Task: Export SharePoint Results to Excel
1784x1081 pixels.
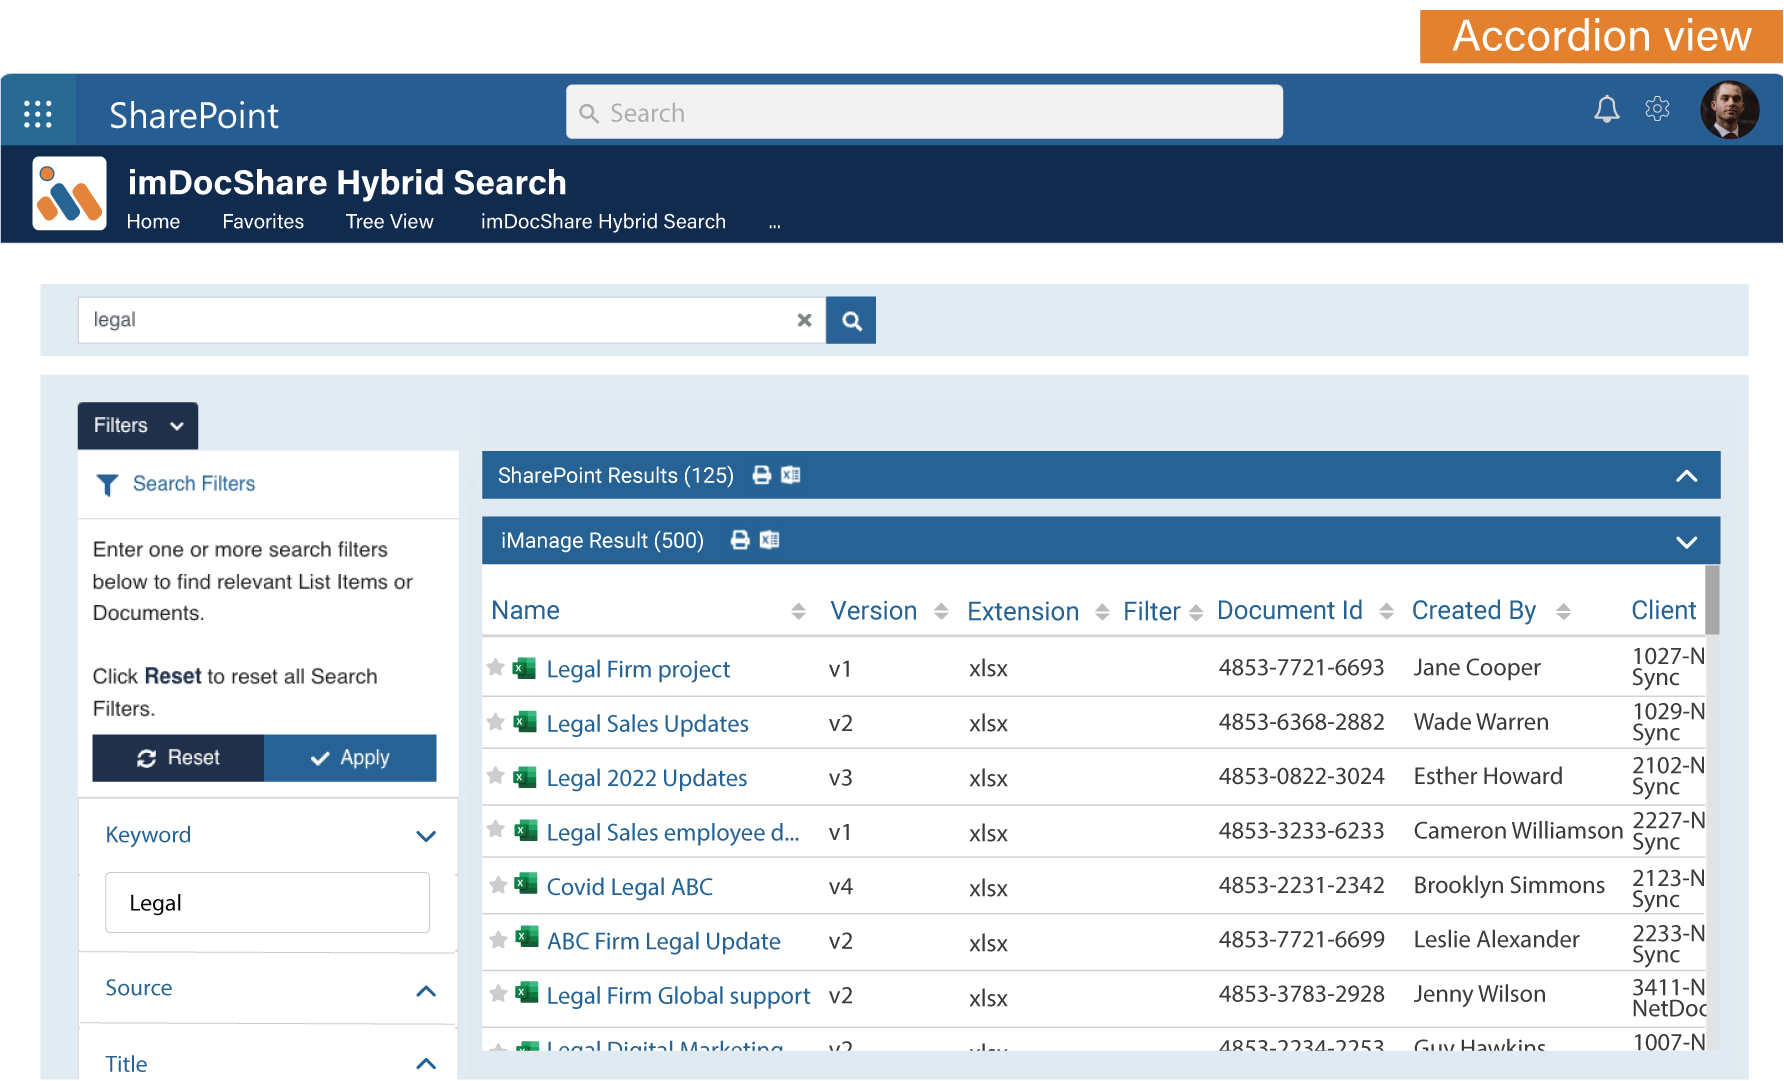Action: pos(791,475)
